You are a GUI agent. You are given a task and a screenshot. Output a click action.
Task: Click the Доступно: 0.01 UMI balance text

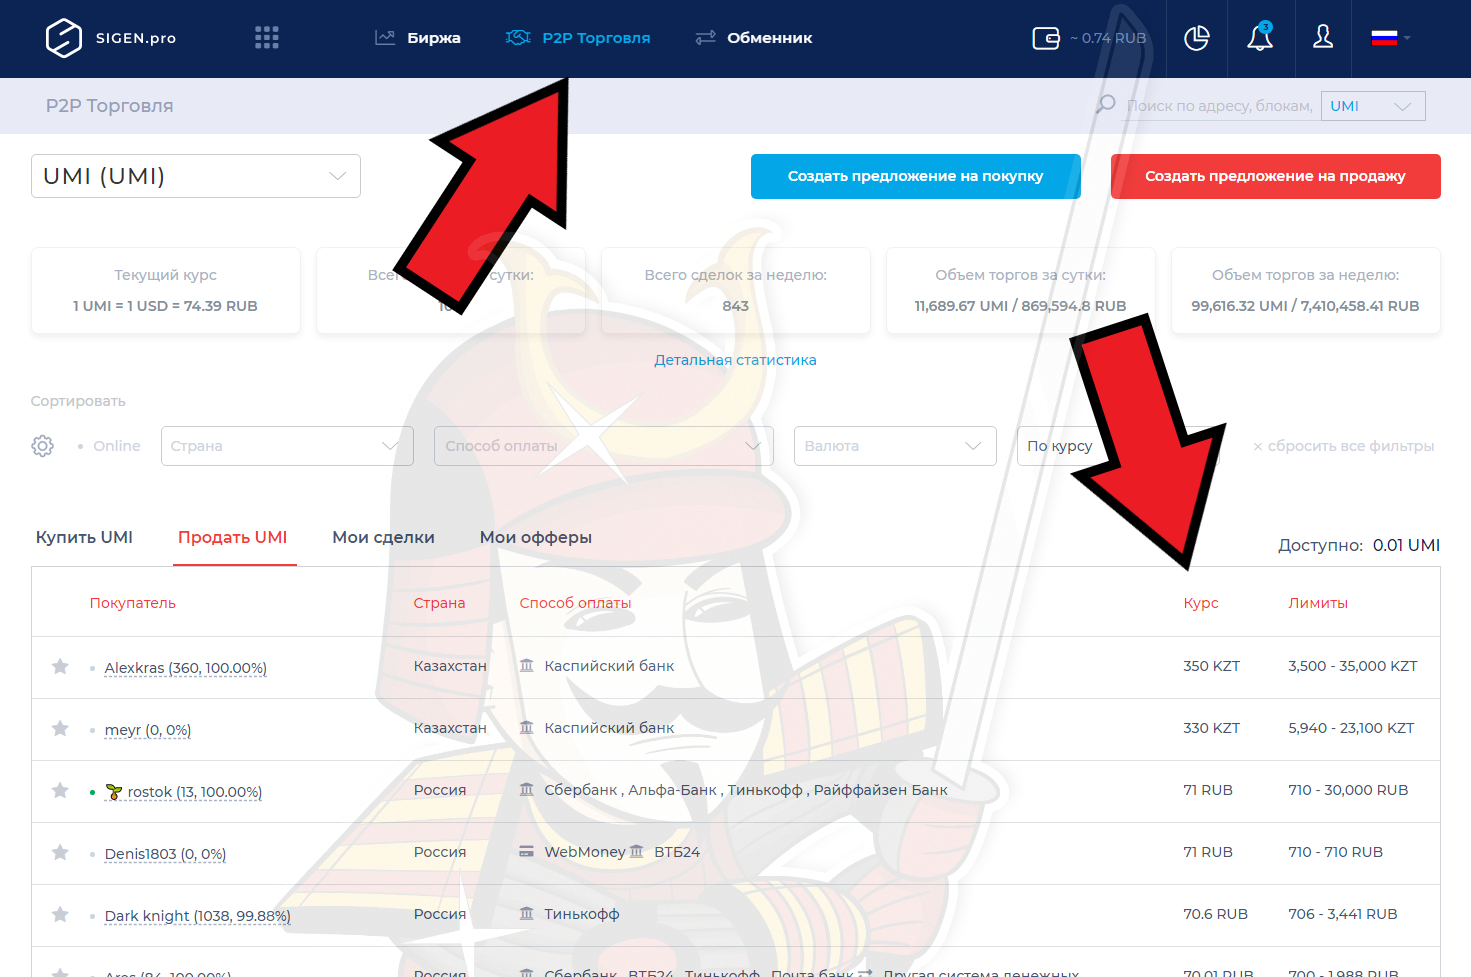[1359, 545]
